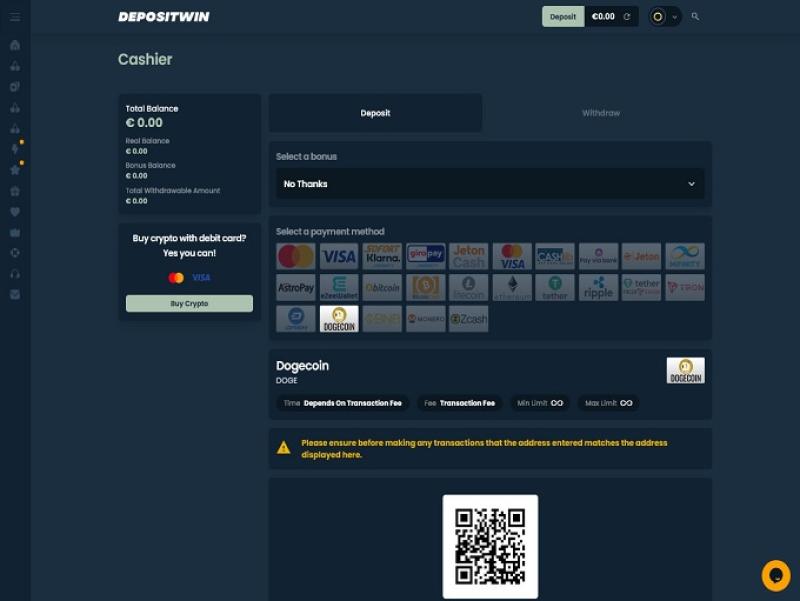
Task: Click the Buy Crypto button
Action: pos(189,303)
